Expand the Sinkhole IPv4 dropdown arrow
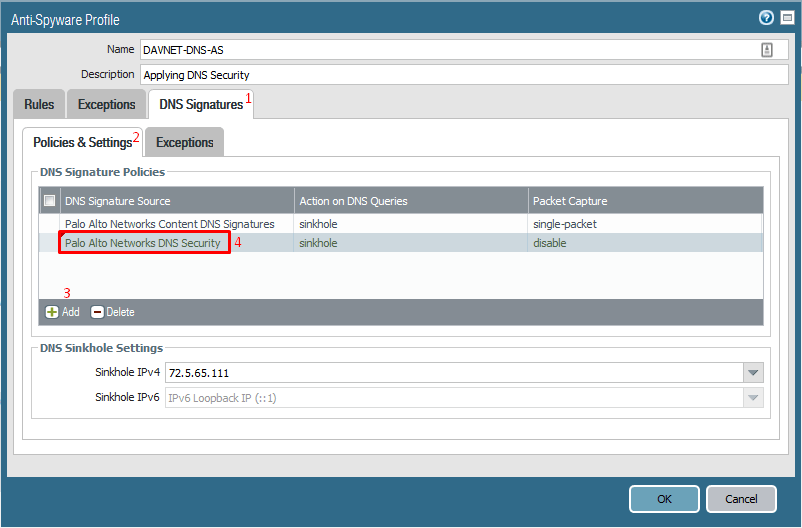This screenshot has width=802, height=528. 753,373
